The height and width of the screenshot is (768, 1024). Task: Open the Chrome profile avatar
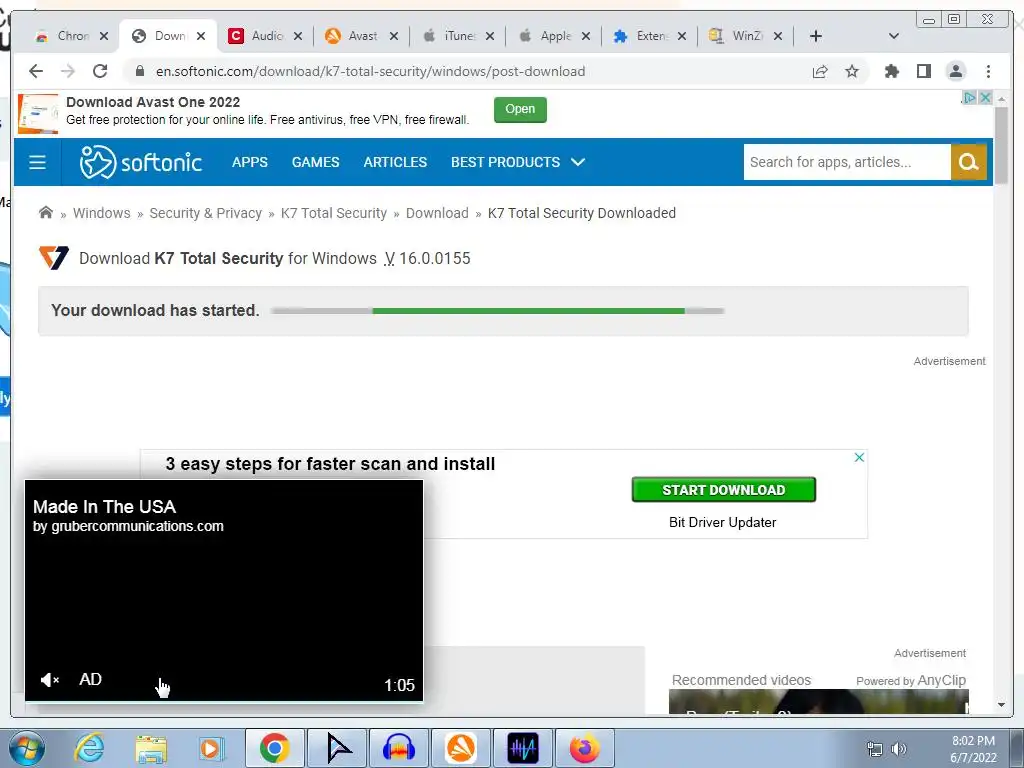(x=955, y=71)
